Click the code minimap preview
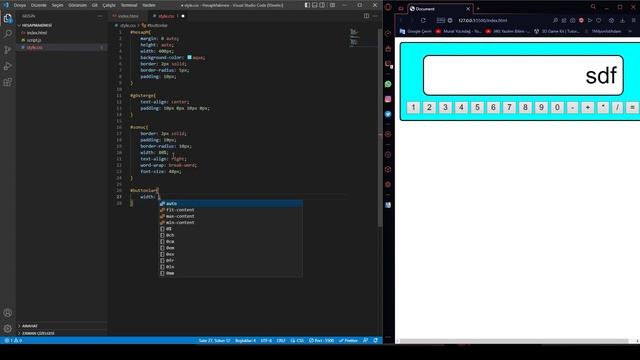Screen dimensions: 640x360 click(x=354, y=37)
